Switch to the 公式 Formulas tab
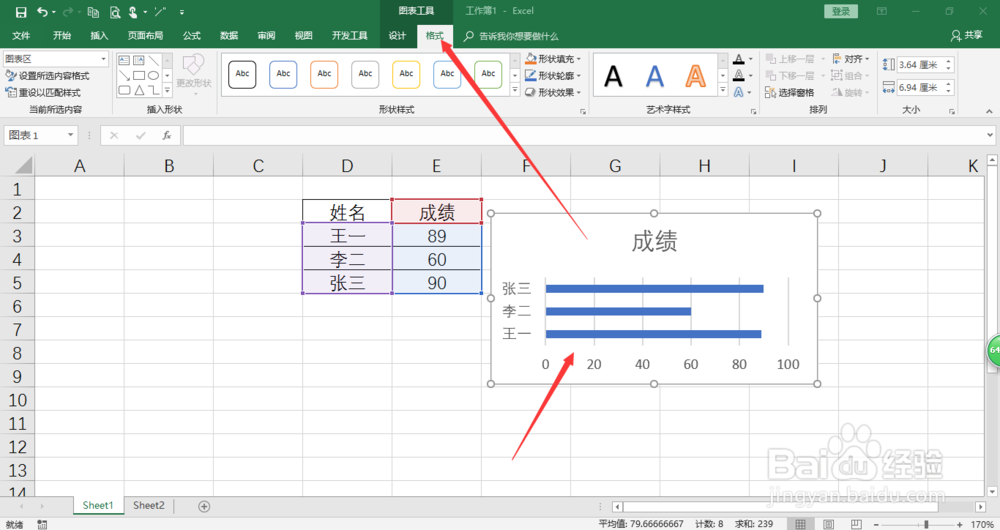The width and height of the screenshot is (1000, 530). click(191, 36)
